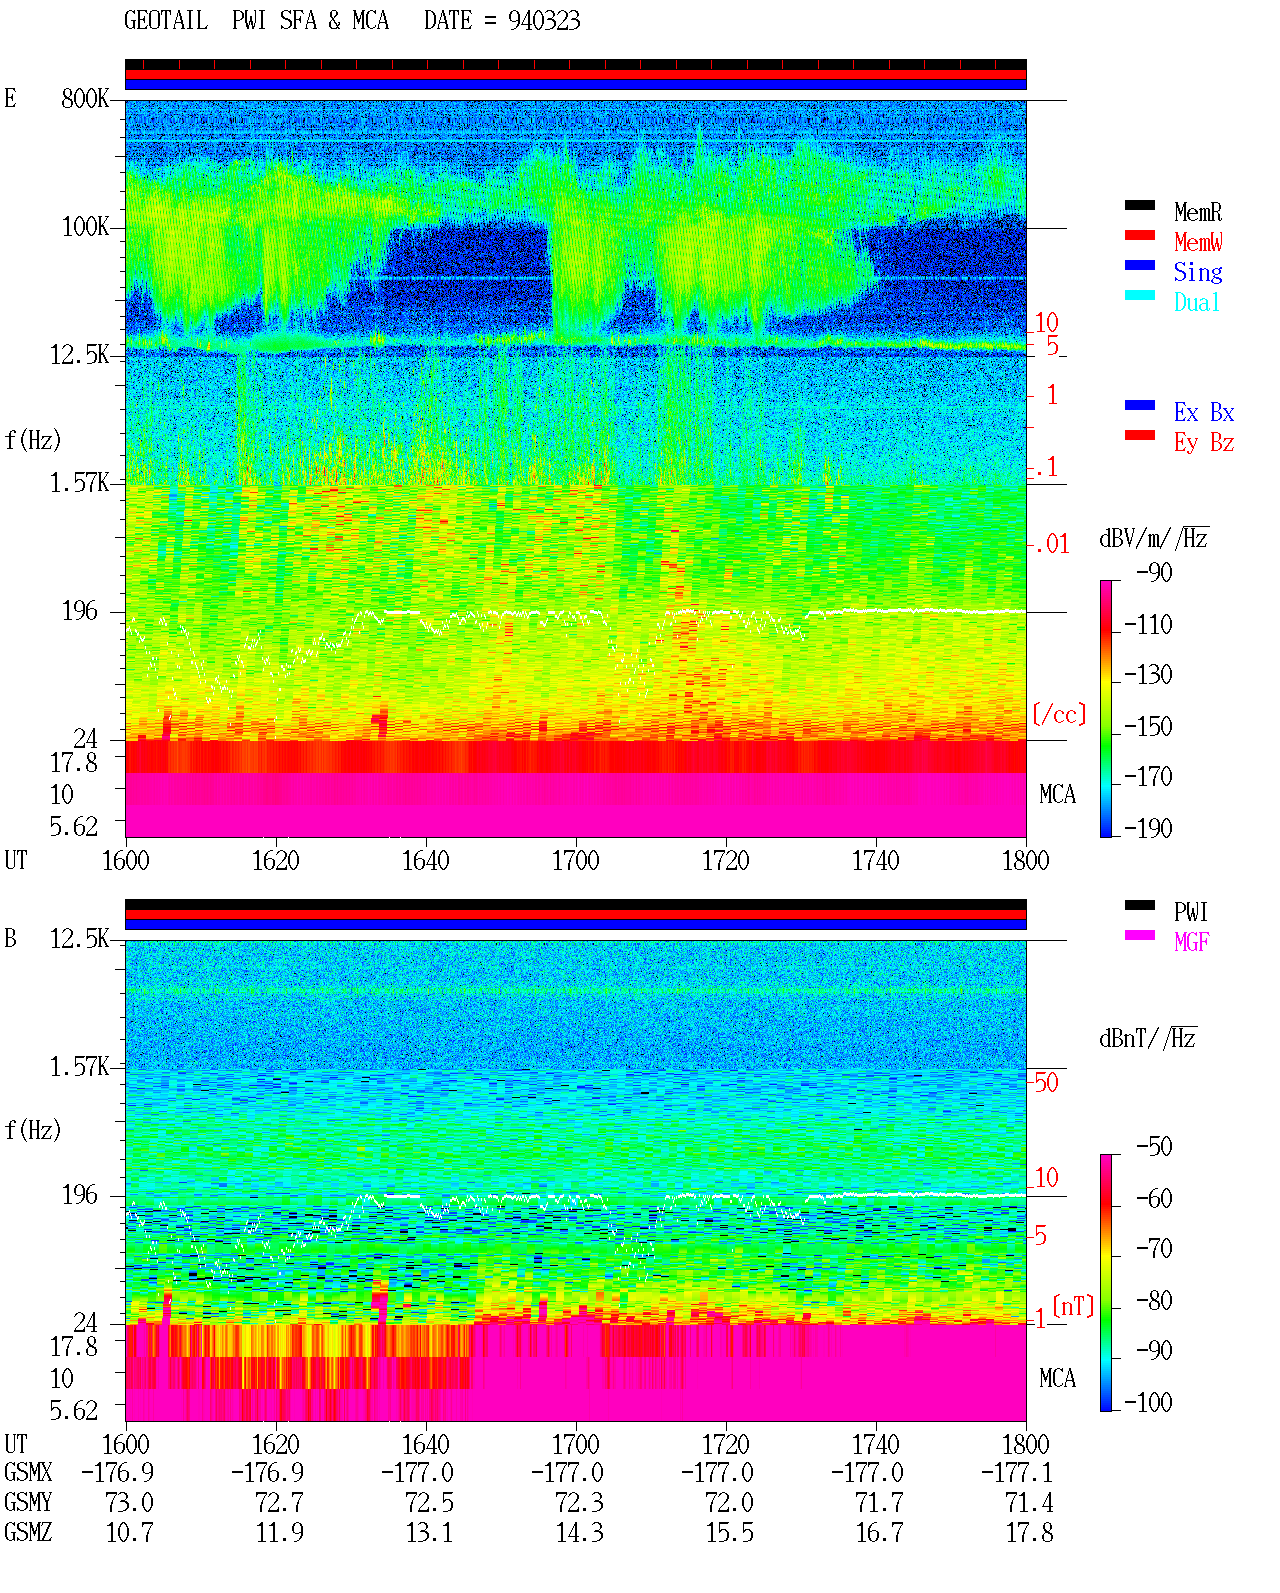This screenshot has height=1593, width=1280.
Task: Click the red [nT] field label
Action: pyautogui.click(x=1073, y=1306)
